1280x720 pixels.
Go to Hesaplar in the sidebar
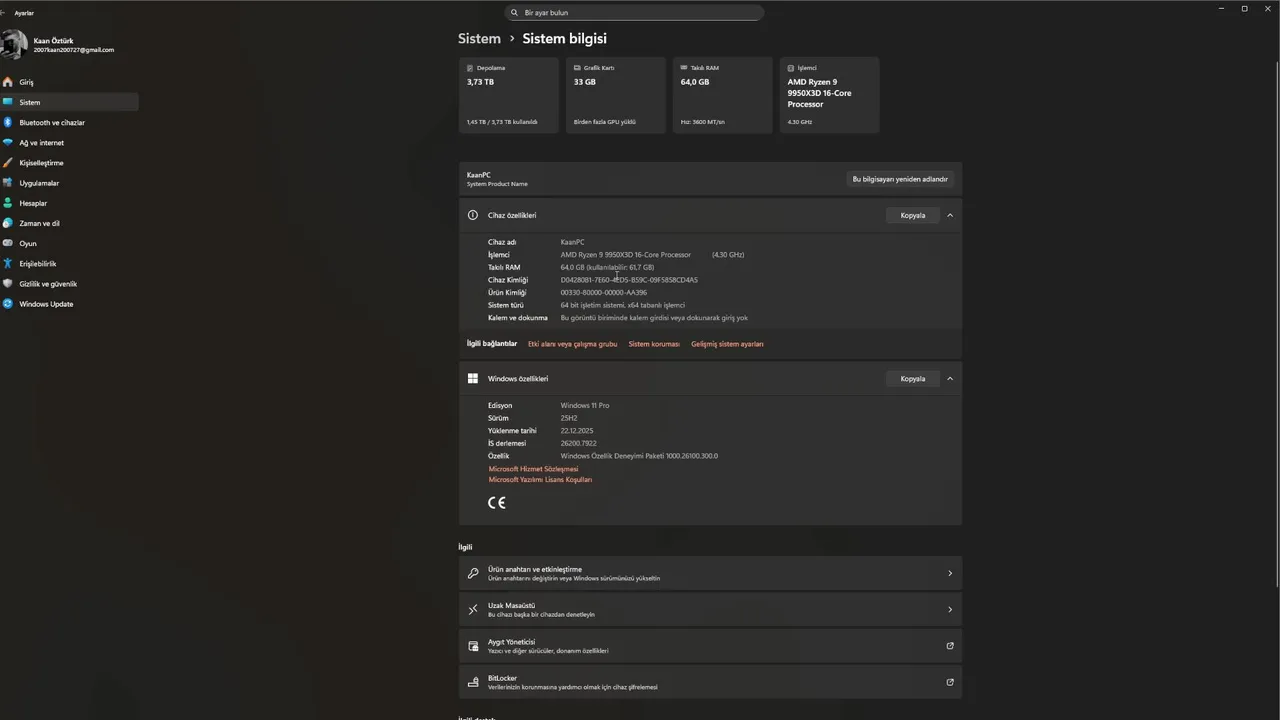tap(33, 203)
